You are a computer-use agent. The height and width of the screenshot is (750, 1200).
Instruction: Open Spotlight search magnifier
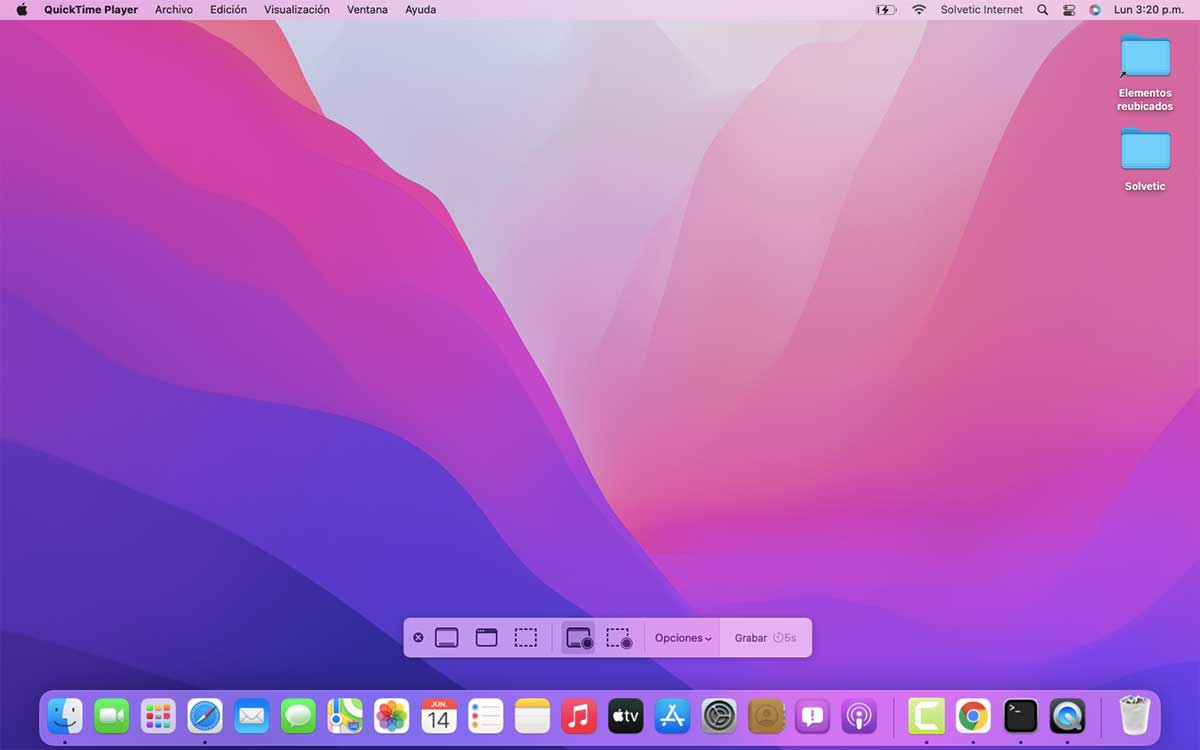[1043, 10]
